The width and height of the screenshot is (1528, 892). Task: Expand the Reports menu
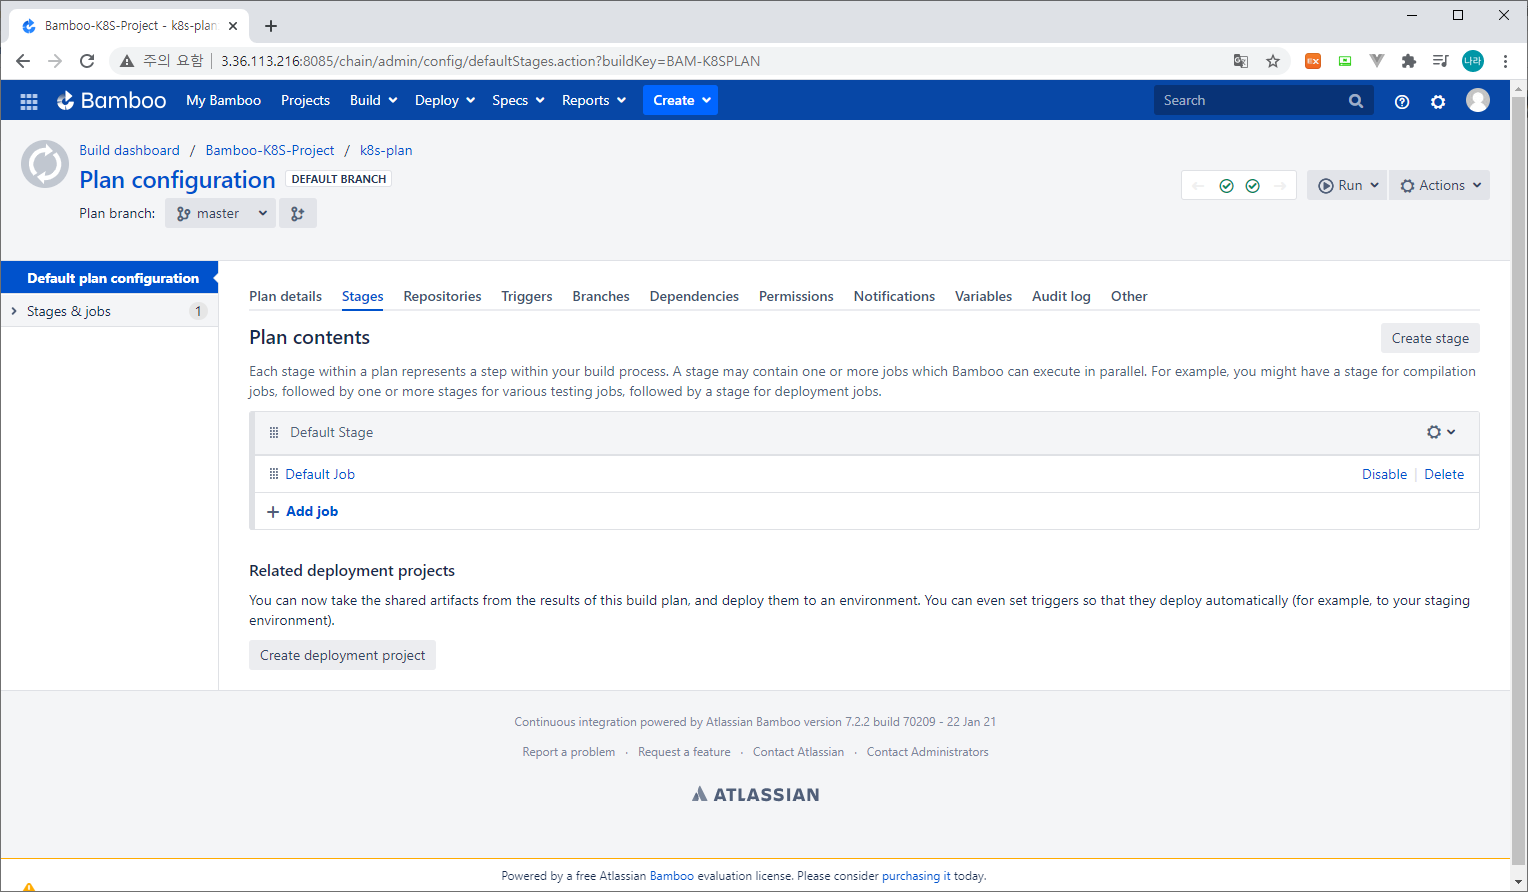tap(594, 100)
